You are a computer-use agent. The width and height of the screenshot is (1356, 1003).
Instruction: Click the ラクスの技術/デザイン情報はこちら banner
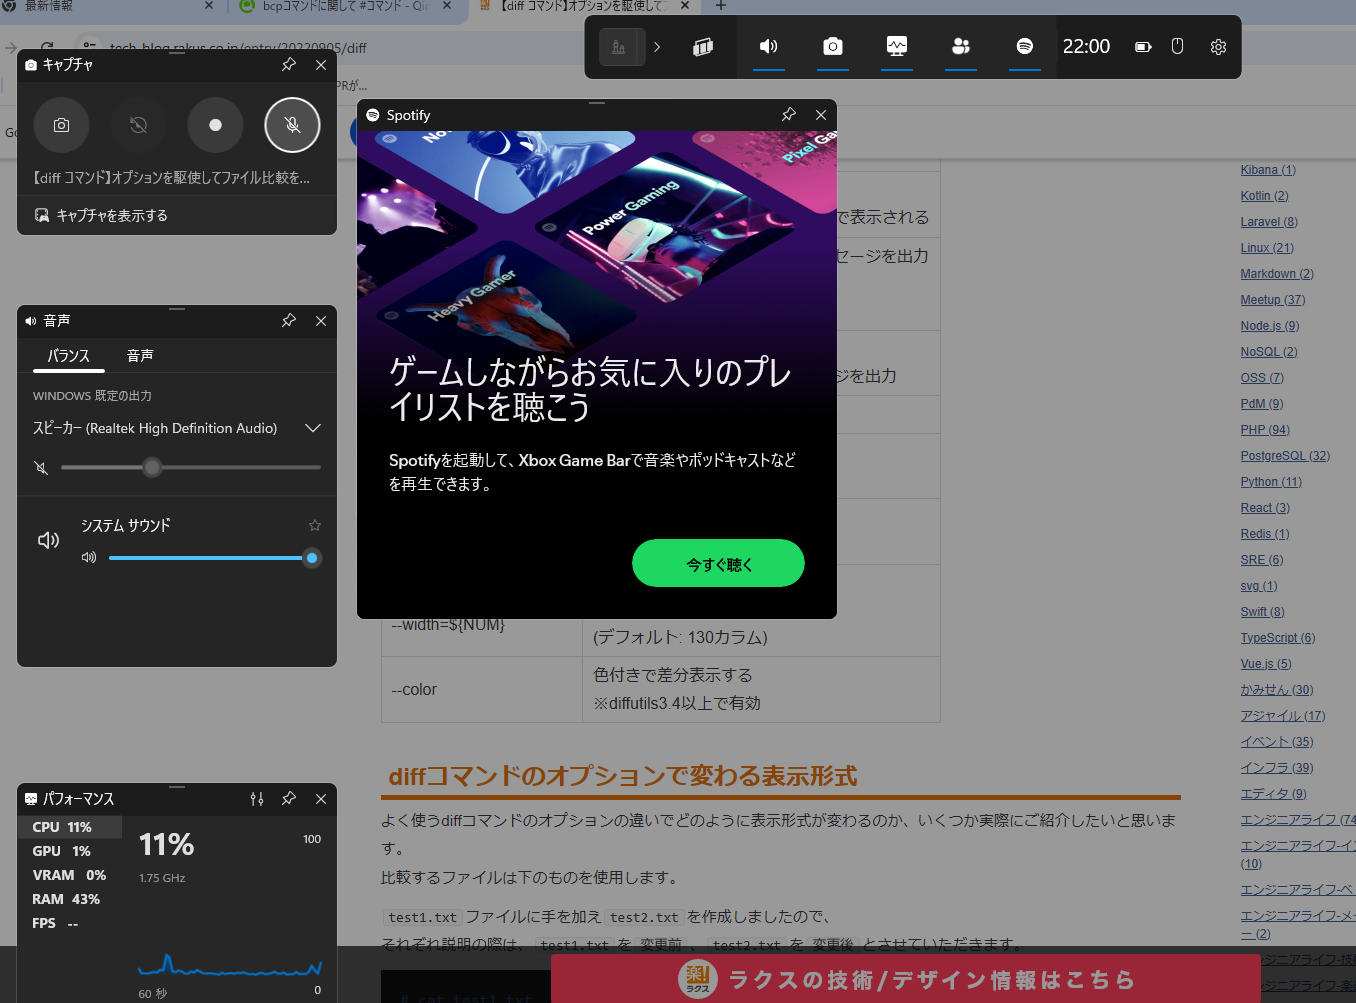click(905, 979)
